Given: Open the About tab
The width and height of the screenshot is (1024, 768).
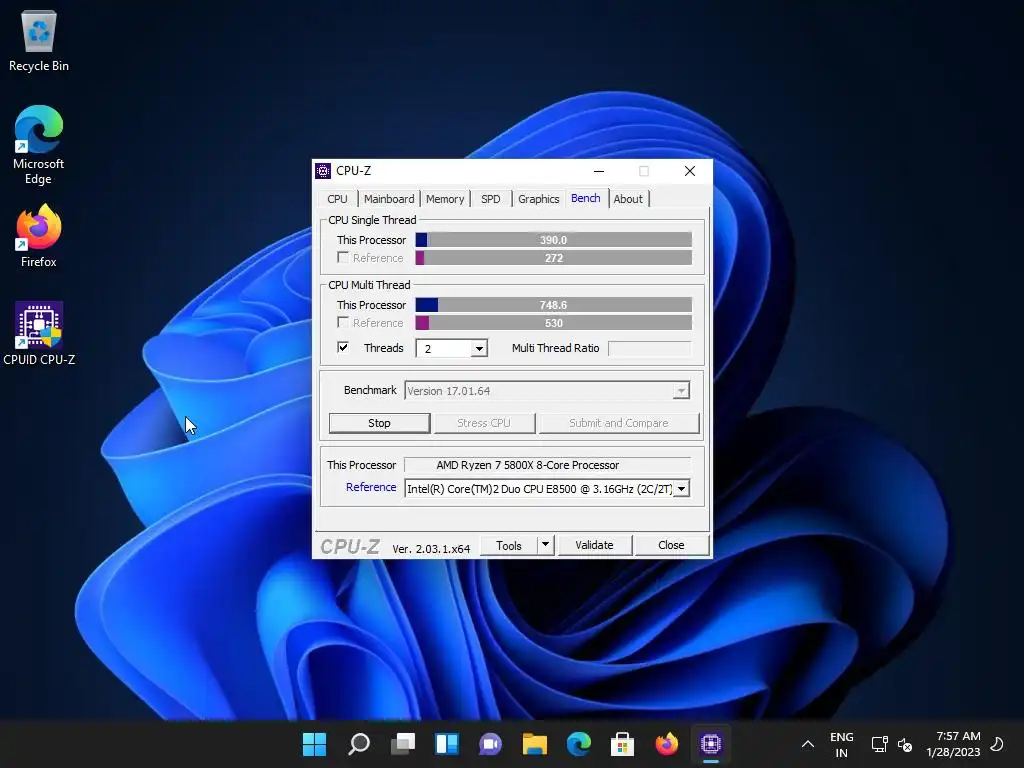Looking at the screenshot, I should coord(628,199).
